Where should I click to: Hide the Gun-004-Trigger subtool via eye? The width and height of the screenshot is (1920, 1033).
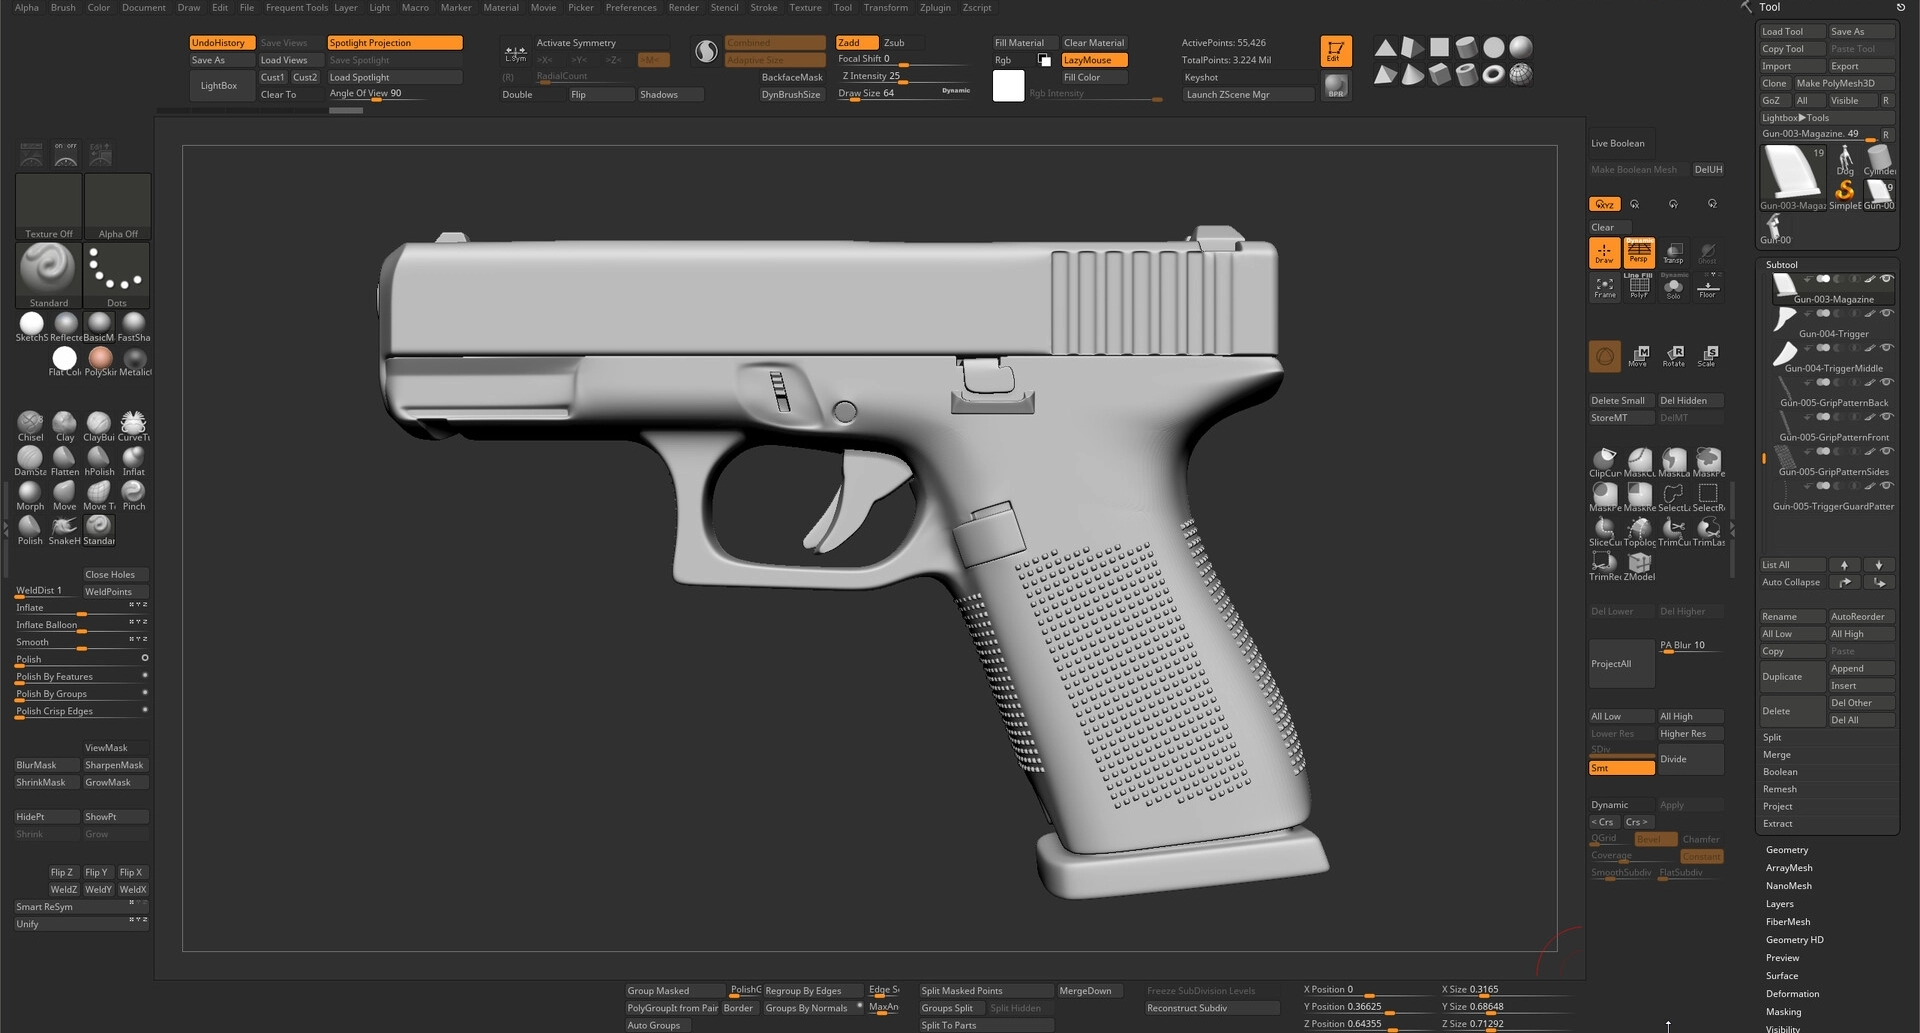point(1887,314)
